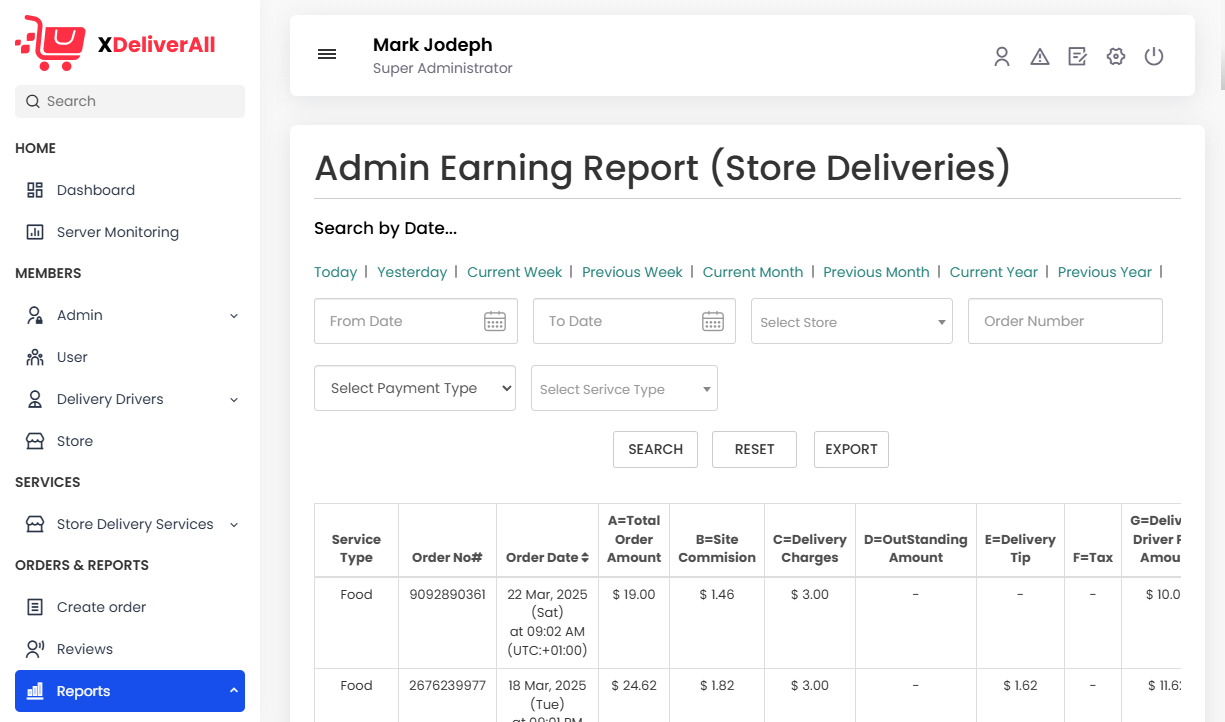Screen dimensions: 1225x722
Task: Filter by Current Month link
Action: (x=753, y=272)
